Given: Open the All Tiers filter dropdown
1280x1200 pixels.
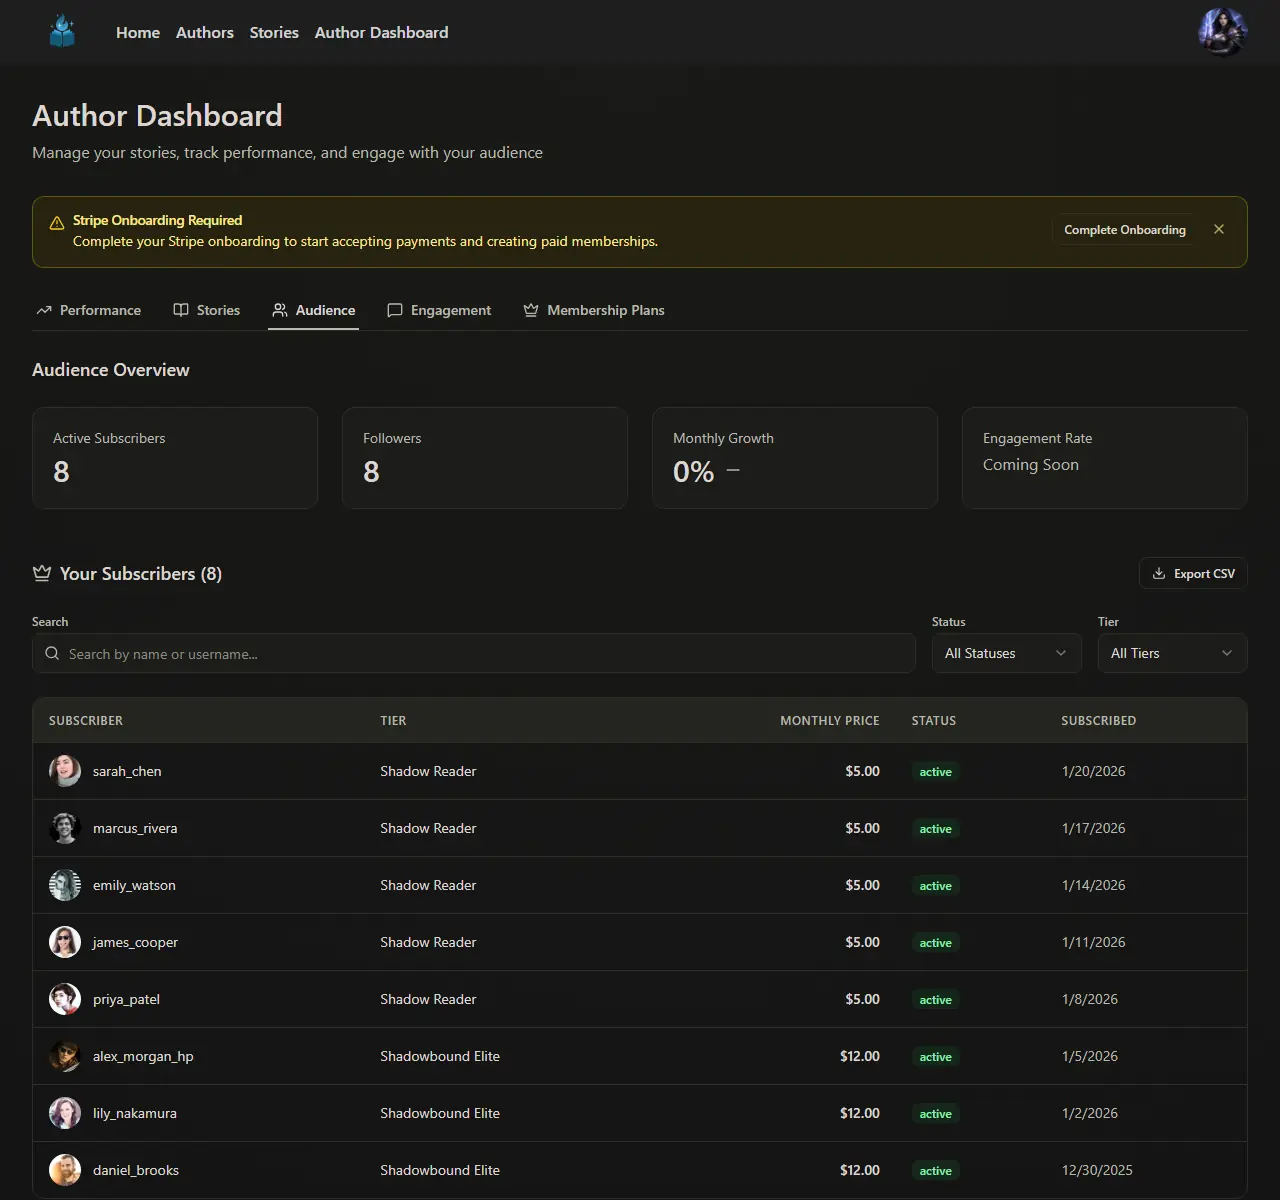Looking at the screenshot, I should 1171,653.
